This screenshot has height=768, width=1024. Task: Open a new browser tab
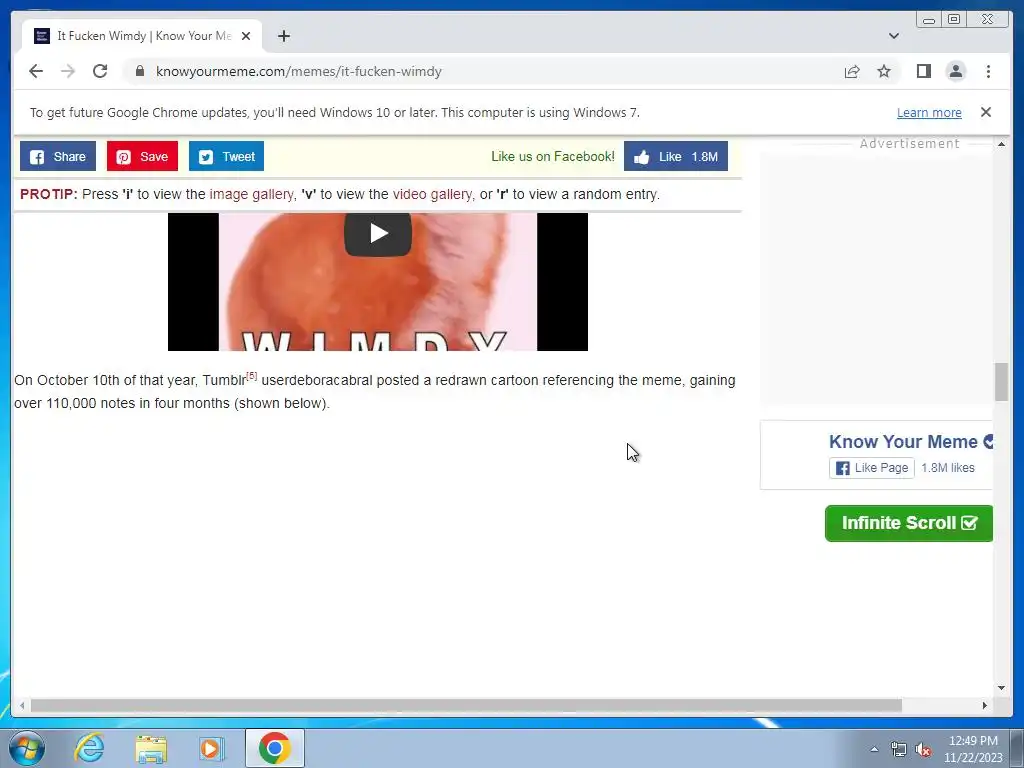point(283,36)
